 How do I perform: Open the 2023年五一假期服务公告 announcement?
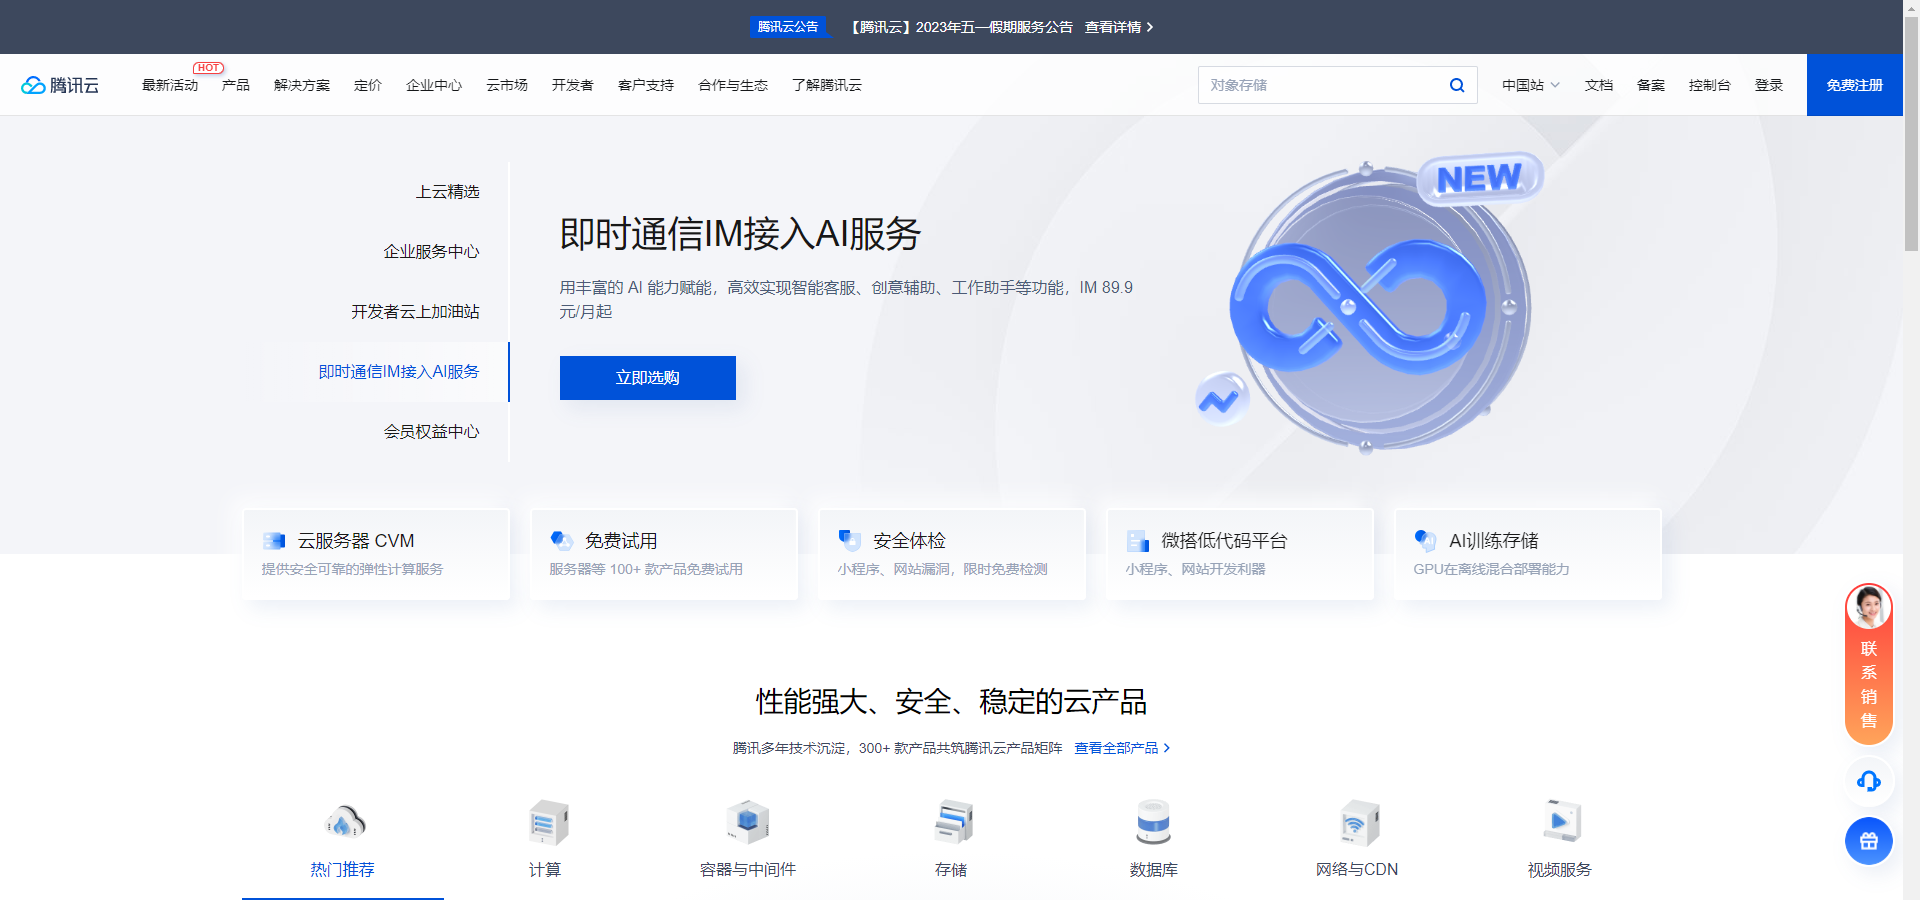[x=960, y=27]
